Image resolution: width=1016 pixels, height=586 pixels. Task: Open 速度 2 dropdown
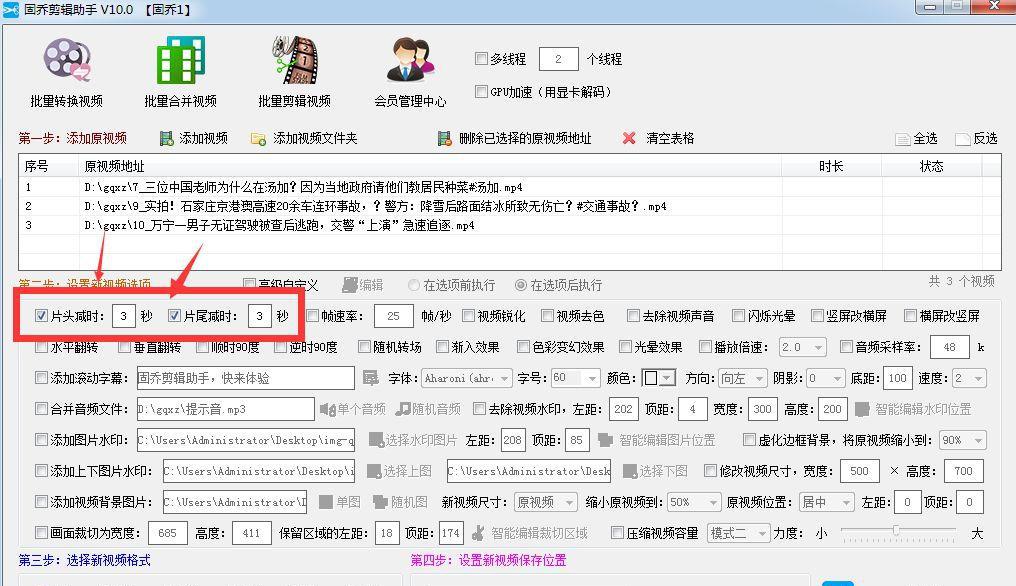970,378
